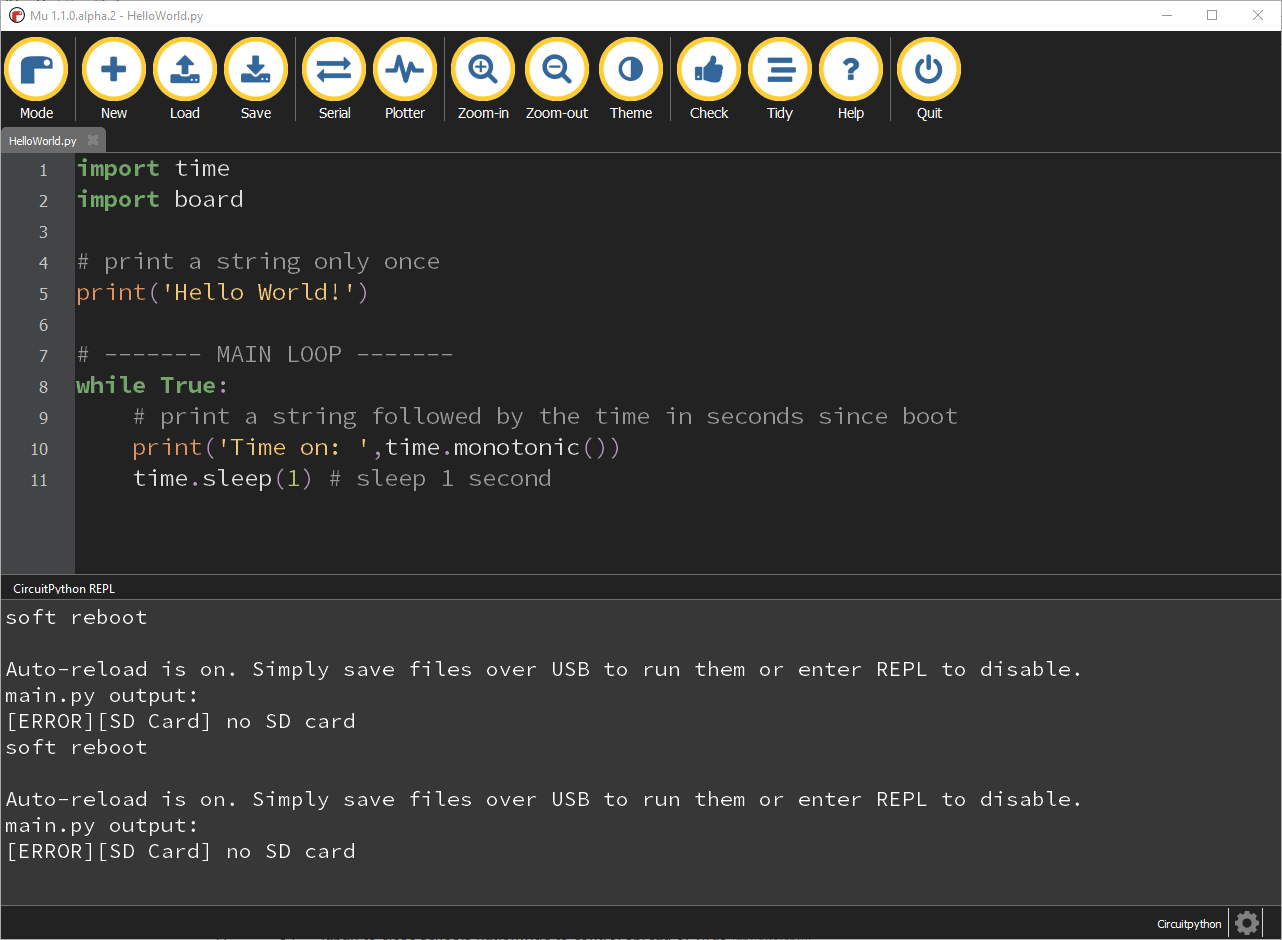Viewport: 1282px width, 940px height.
Task: Click the time.monotonic() print line
Action: [x=377, y=448]
